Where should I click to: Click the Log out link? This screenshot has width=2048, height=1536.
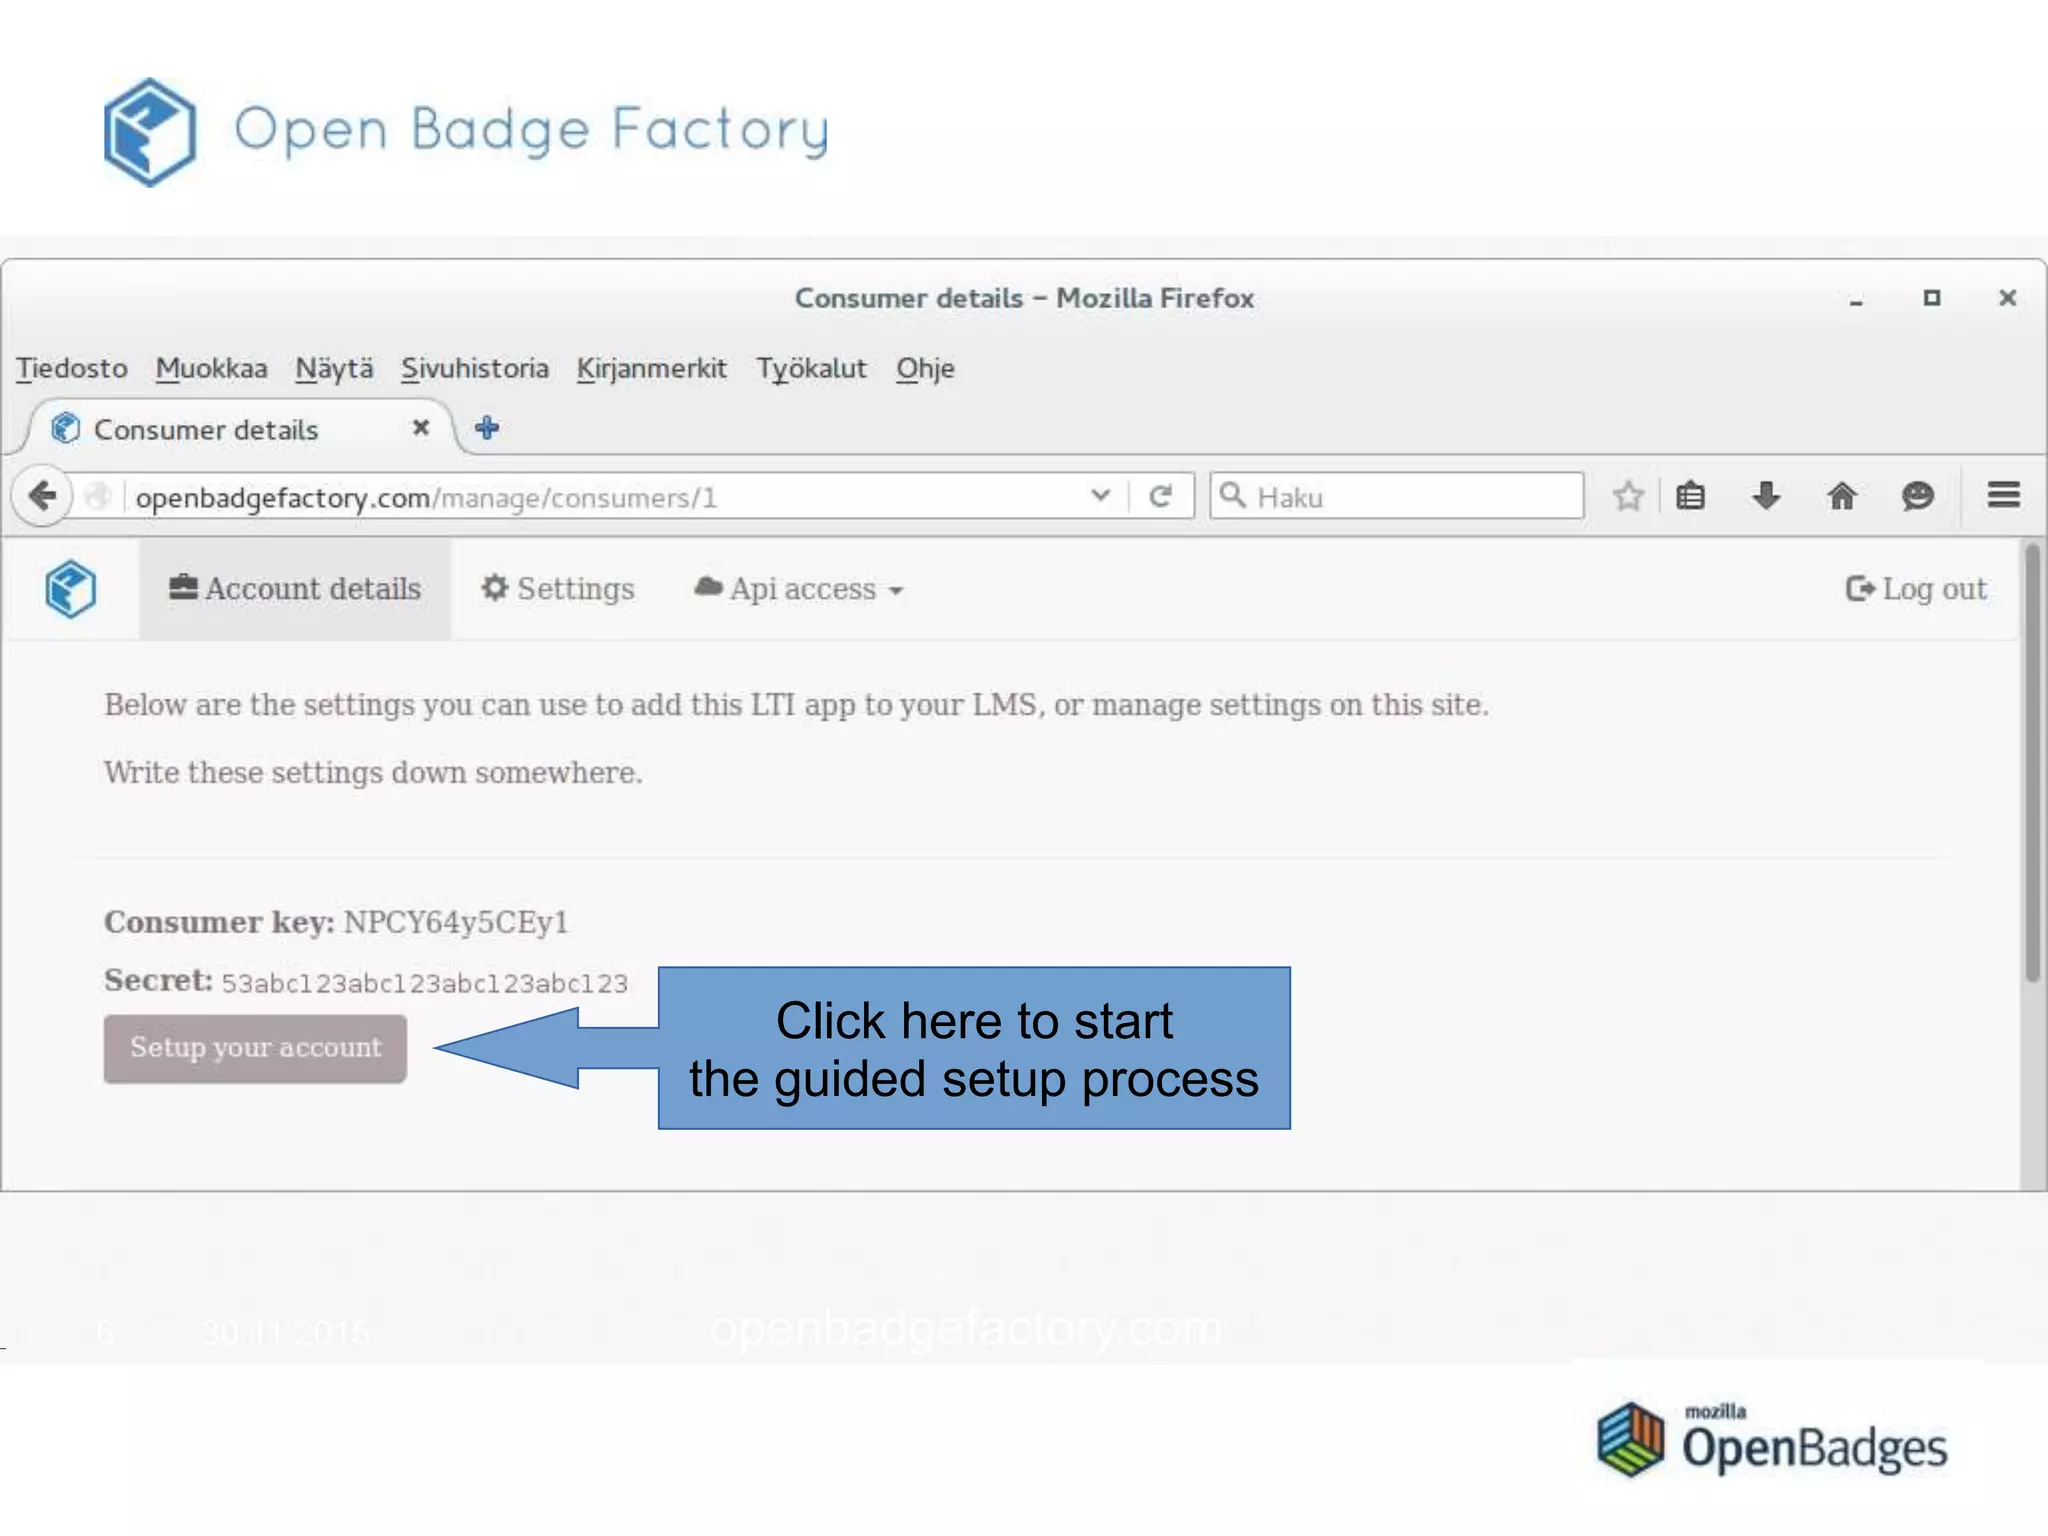pos(1916,589)
